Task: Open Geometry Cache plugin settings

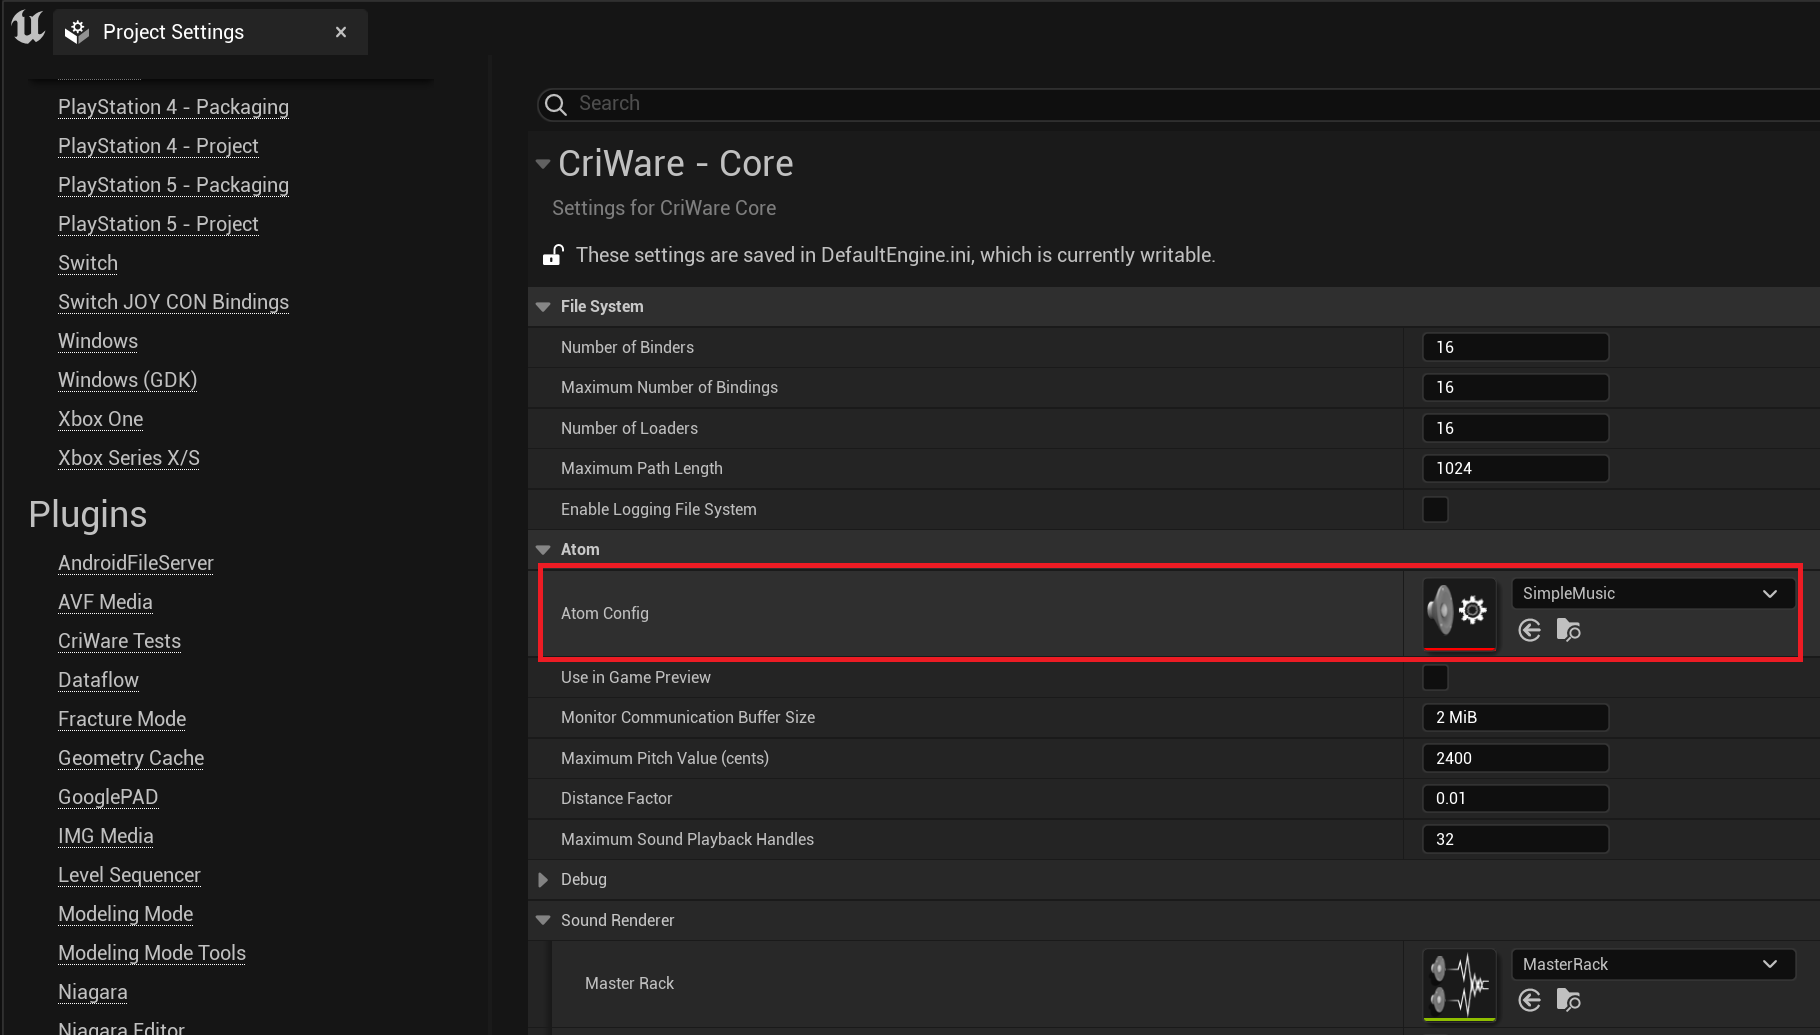Action: [x=131, y=758]
